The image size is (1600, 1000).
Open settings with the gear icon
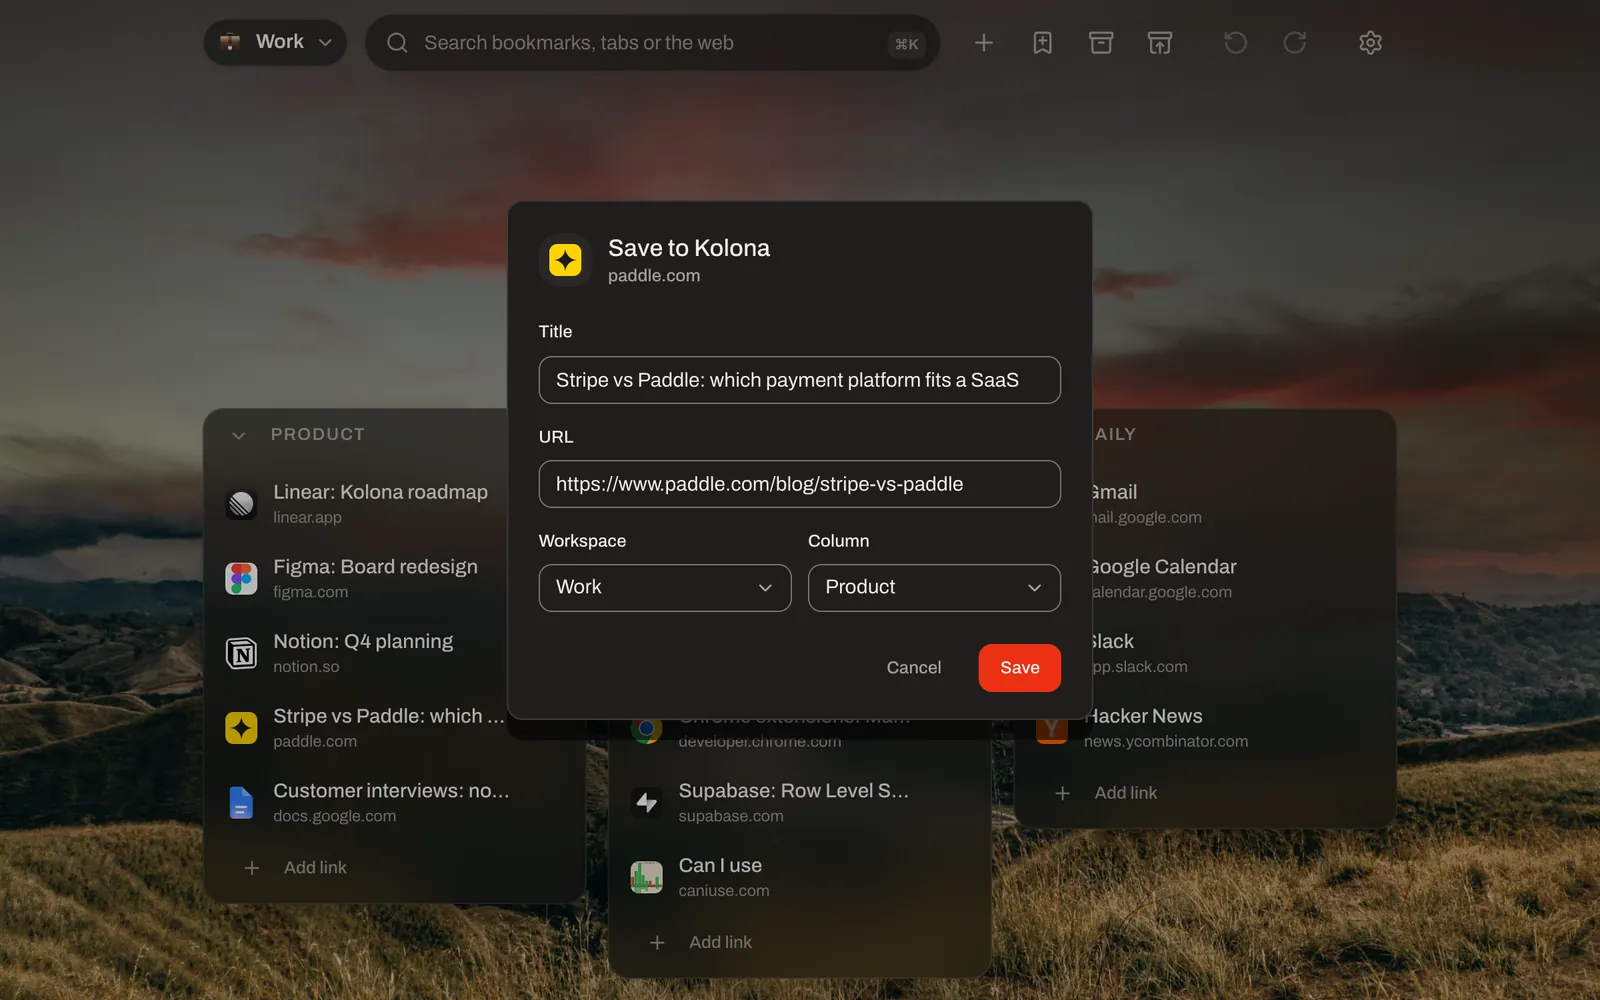[x=1371, y=43]
